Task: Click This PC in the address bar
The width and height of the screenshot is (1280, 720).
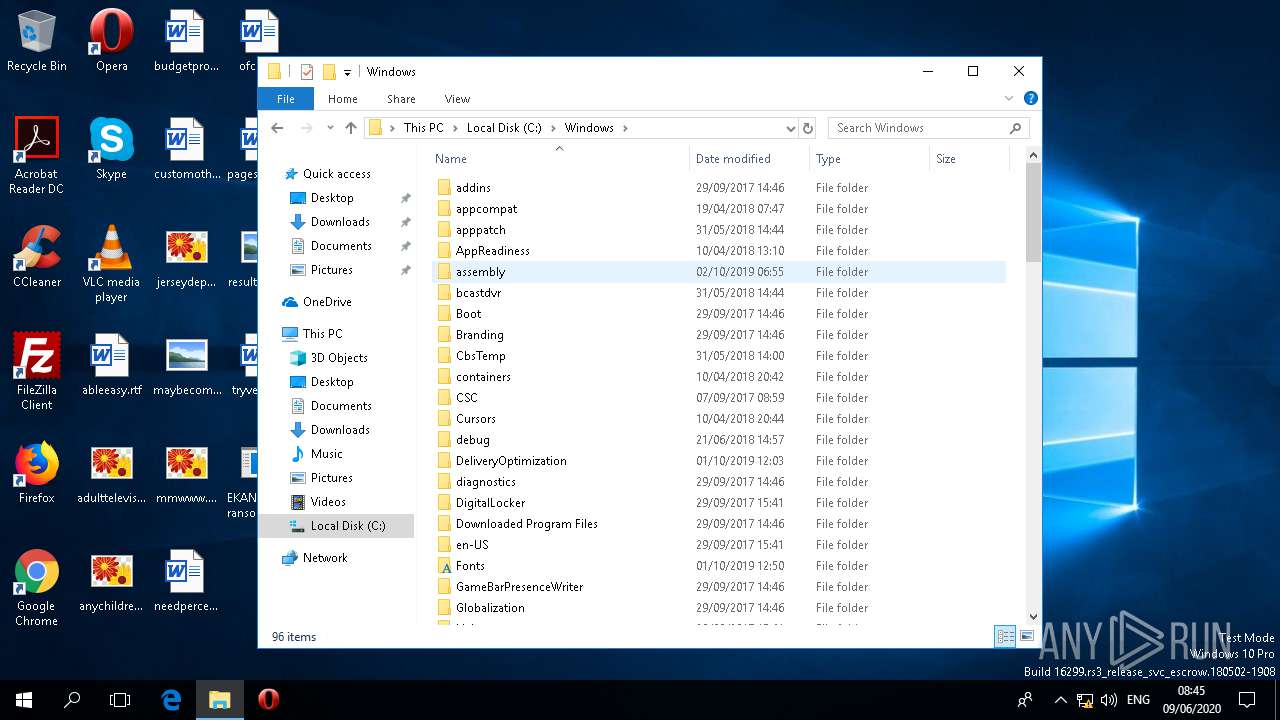Action: (423, 128)
